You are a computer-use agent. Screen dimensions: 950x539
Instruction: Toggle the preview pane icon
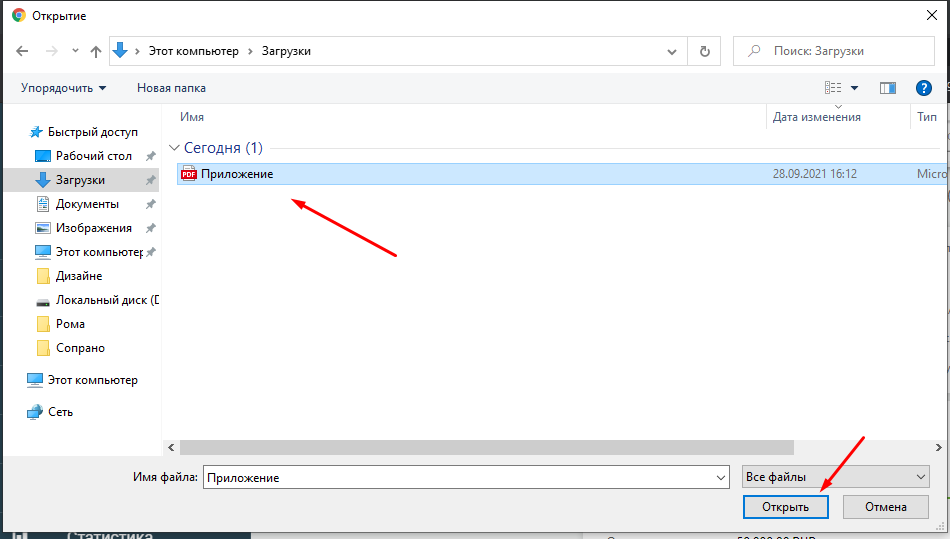(x=888, y=88)
